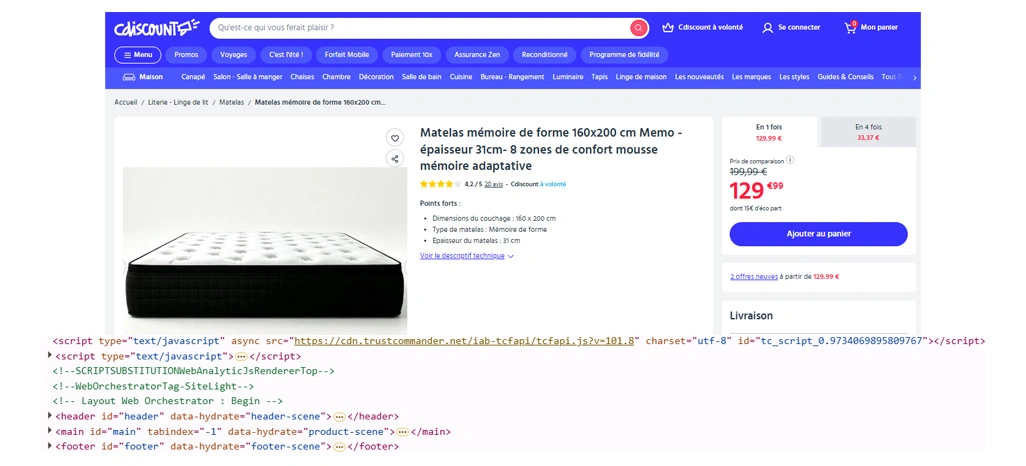Click the mattress product image
The width and height of the screenshot is (1026, 466).
point(264,252)
